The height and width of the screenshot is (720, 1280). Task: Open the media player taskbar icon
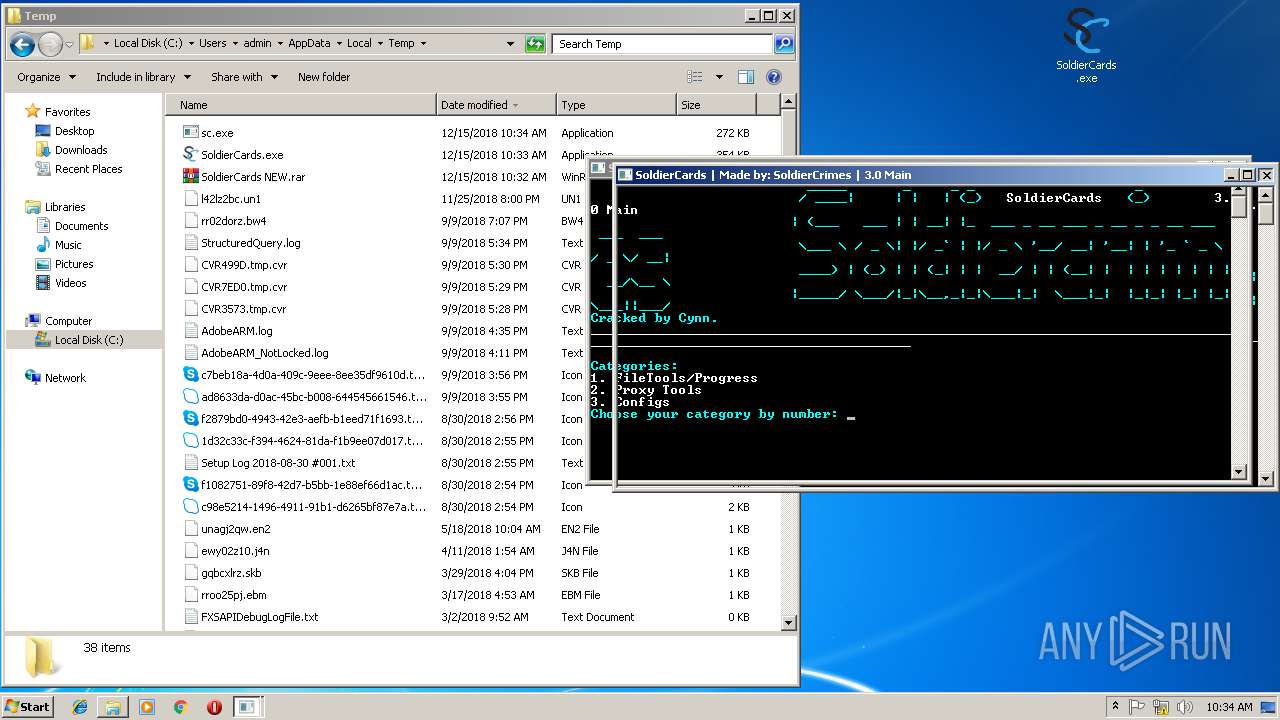tap(147, 707)
